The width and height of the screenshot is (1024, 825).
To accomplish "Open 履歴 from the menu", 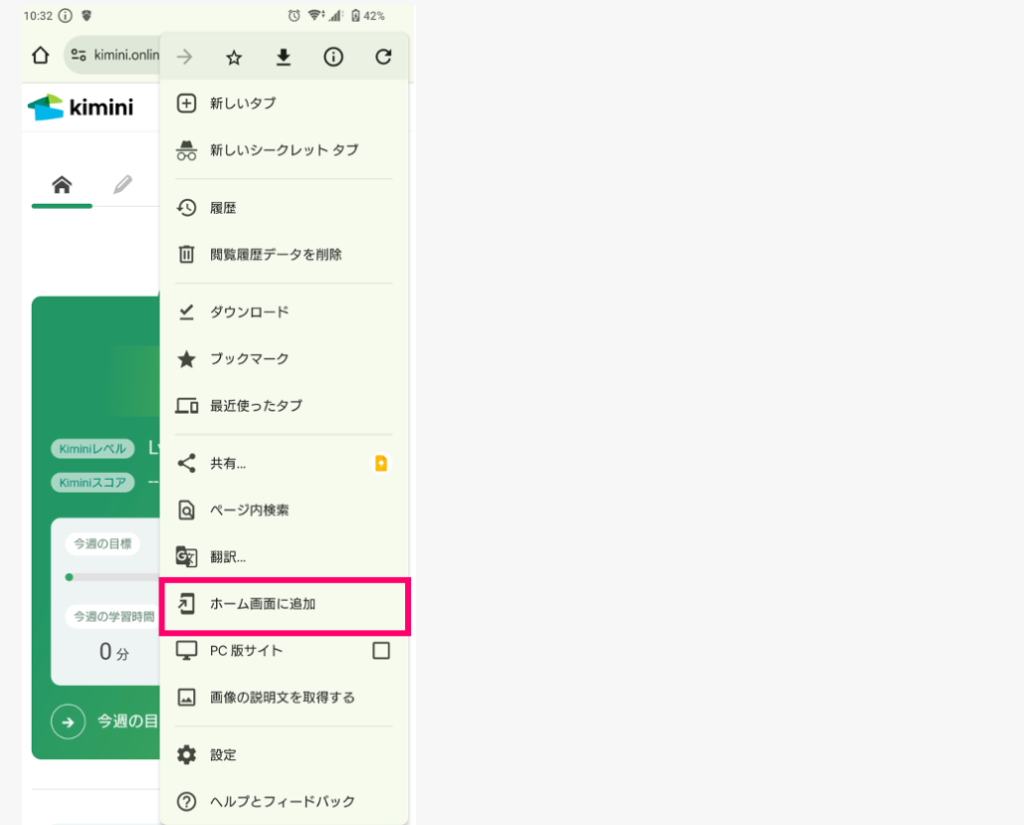I will tap(222, 208).
